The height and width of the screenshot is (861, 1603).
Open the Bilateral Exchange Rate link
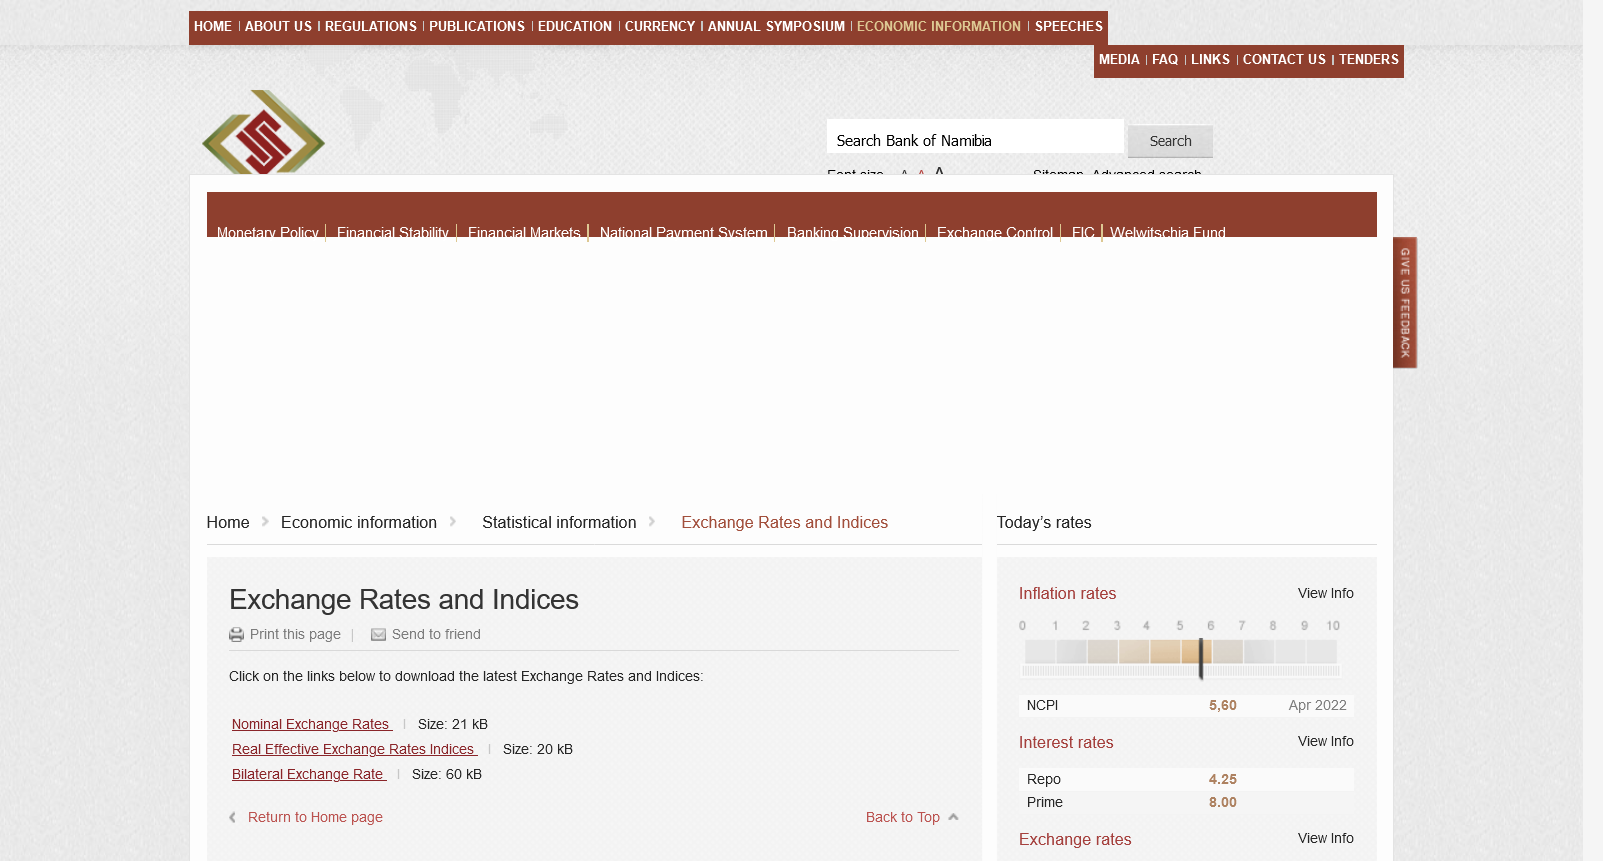(x=308, y=774)
